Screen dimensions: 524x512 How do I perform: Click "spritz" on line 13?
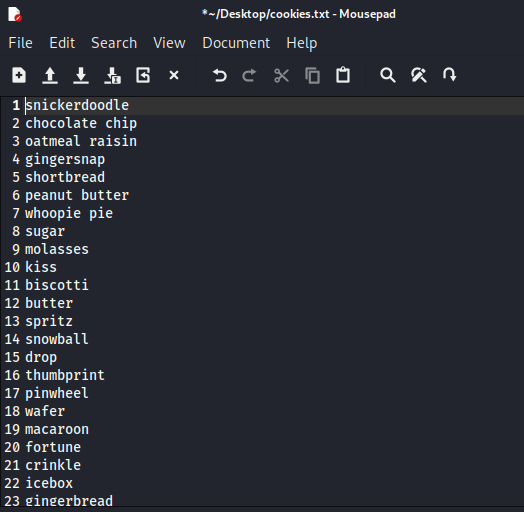(x=49, y=322)
